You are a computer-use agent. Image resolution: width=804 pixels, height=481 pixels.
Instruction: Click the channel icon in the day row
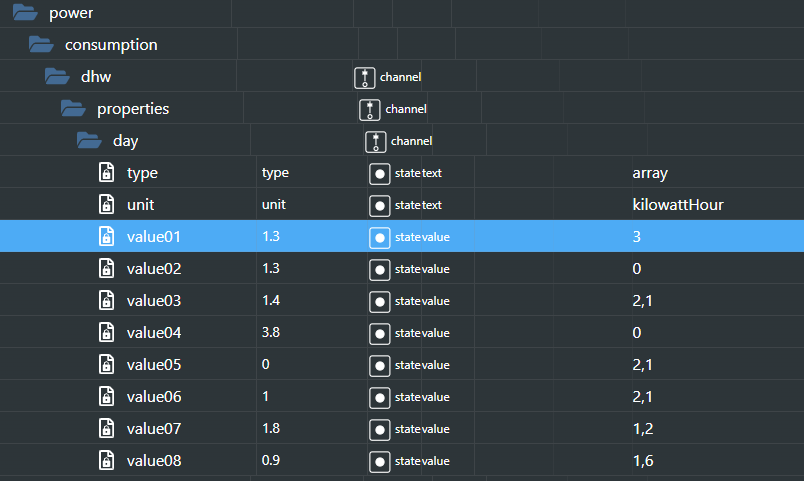[375, 141]
